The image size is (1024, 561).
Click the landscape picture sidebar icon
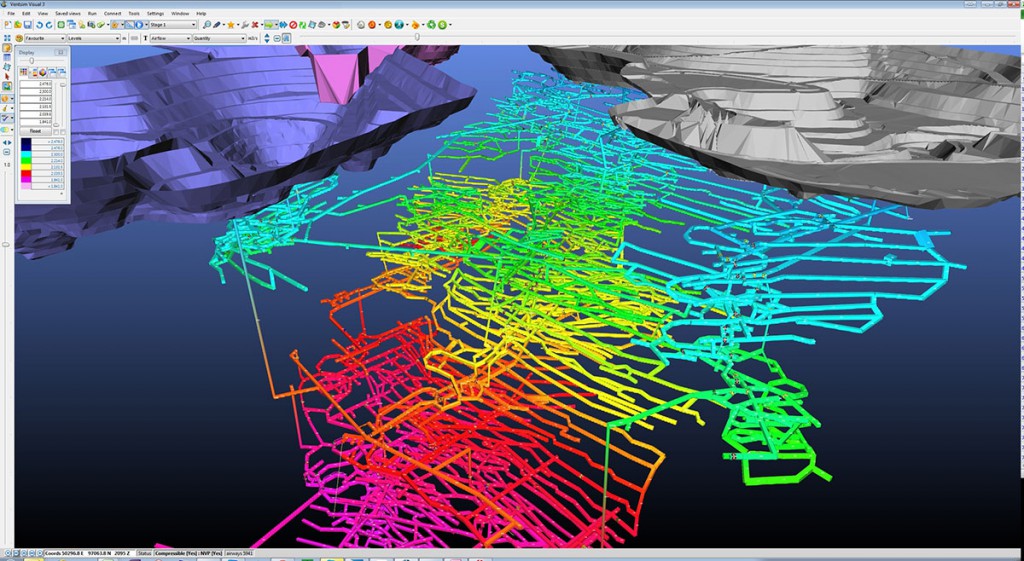(7, 86)
